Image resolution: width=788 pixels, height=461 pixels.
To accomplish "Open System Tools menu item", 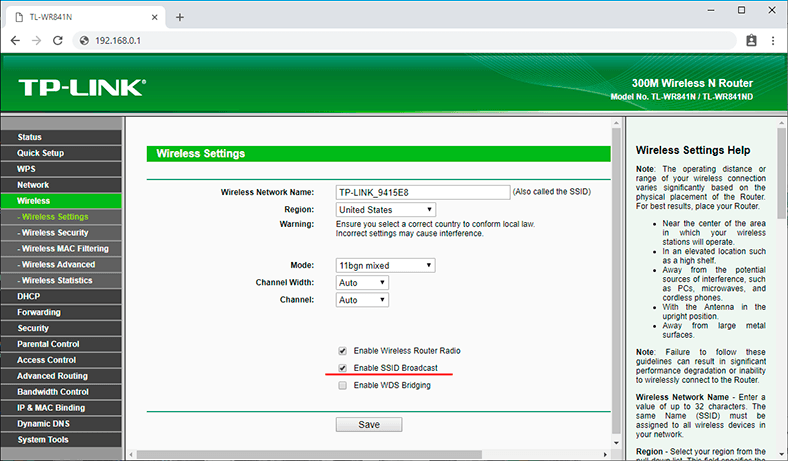I will [x=61, y=439].
